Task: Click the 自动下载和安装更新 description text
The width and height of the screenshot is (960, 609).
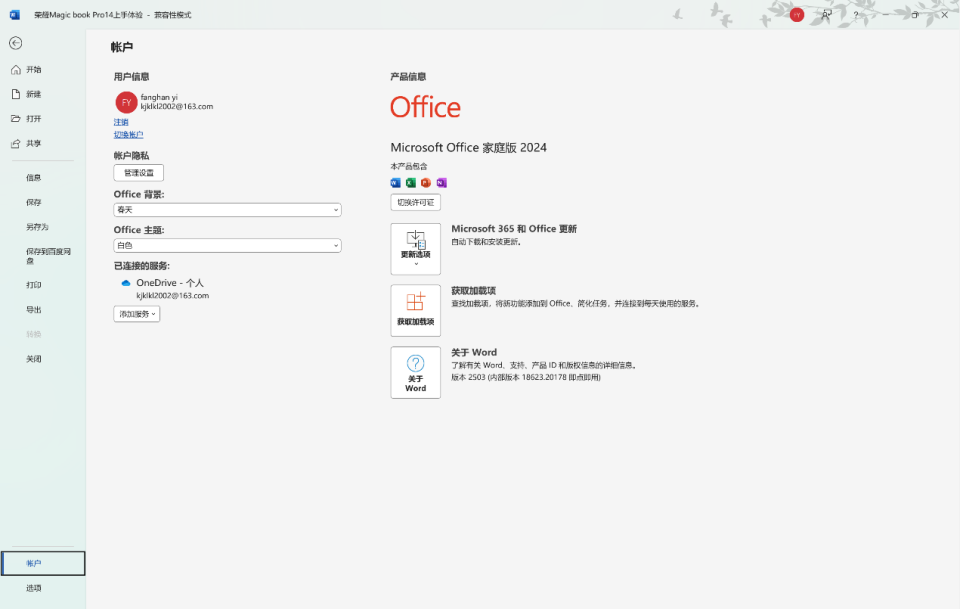Action: click(x=486, y=242)
